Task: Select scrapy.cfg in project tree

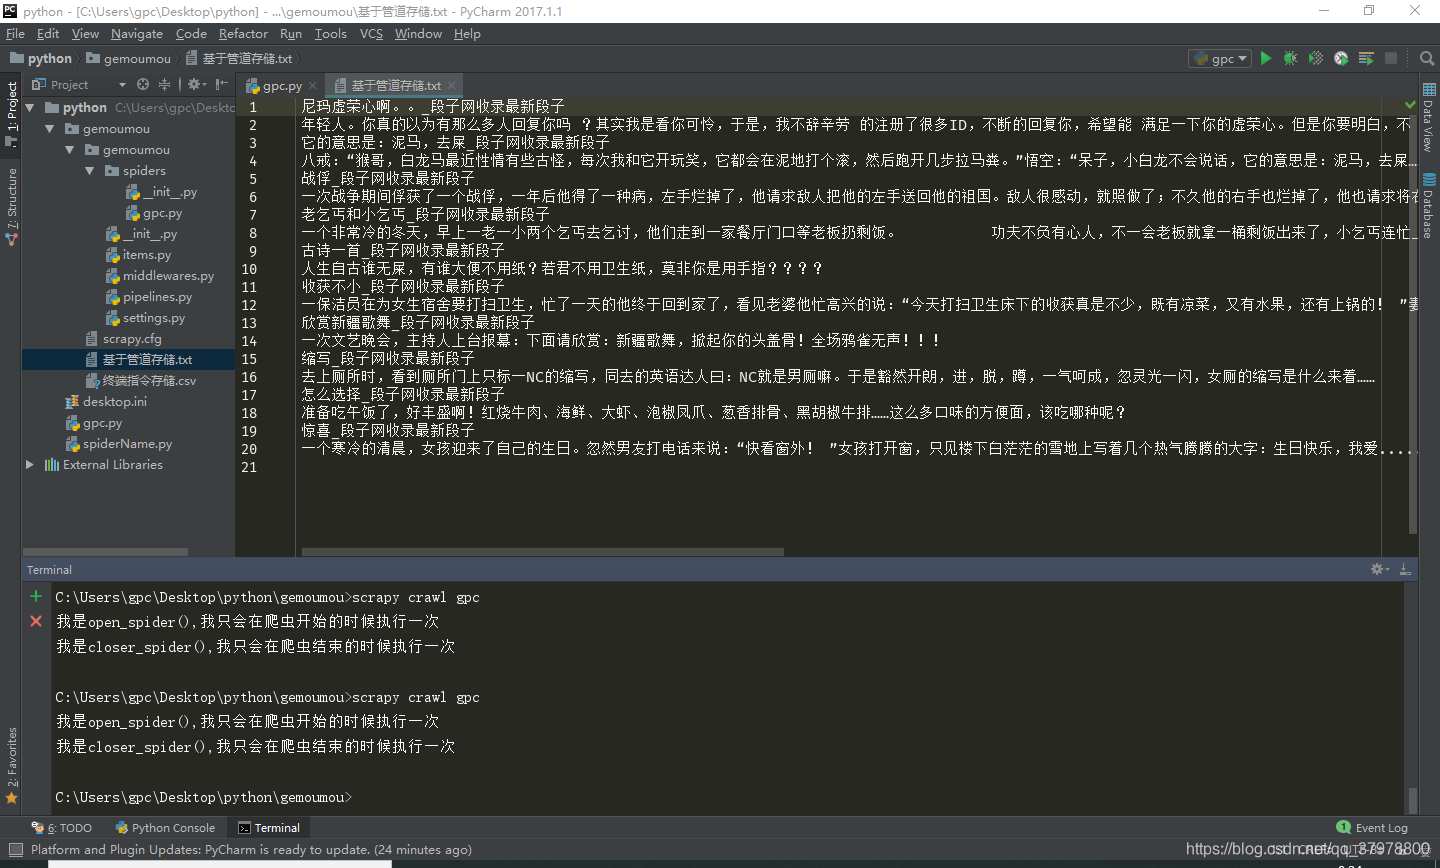Action: 124,338
